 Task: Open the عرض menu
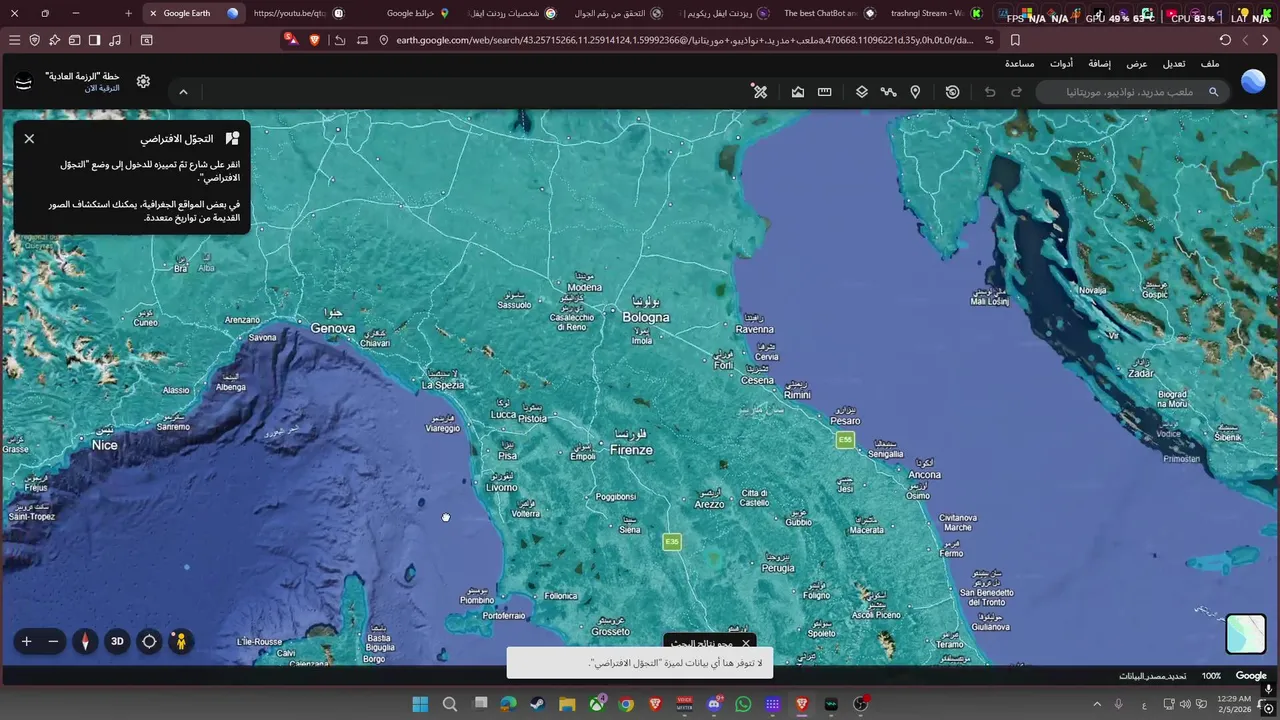1137,64
